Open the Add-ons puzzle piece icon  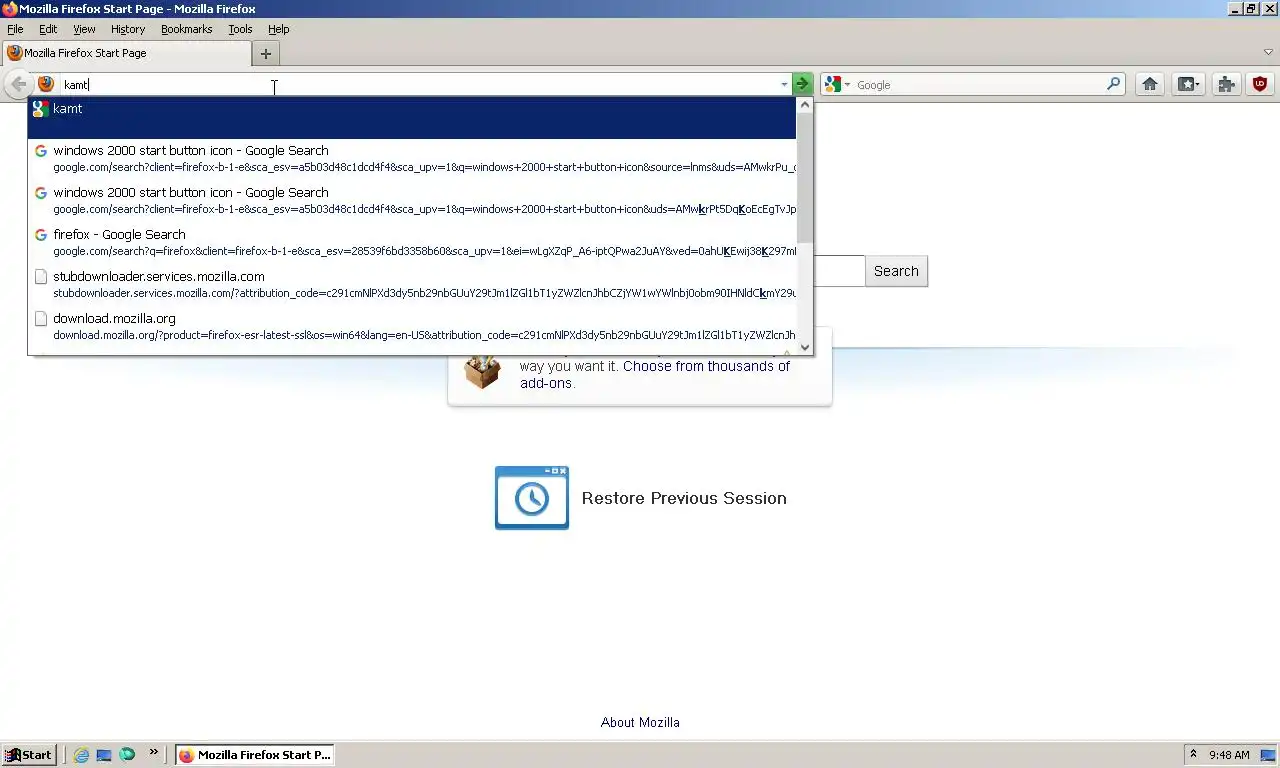[x=1226, y=85]
